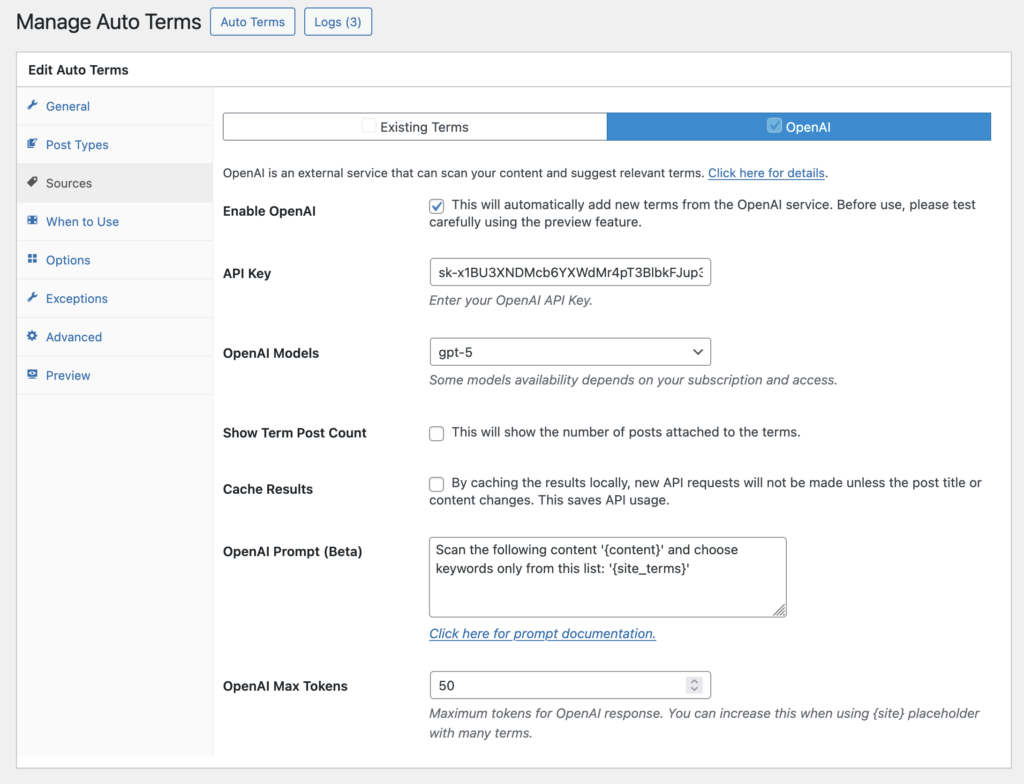Screen dimensions: 1024x784
Task: Open the OpenAI Models dropdown
Action: (x=570, y=351)
